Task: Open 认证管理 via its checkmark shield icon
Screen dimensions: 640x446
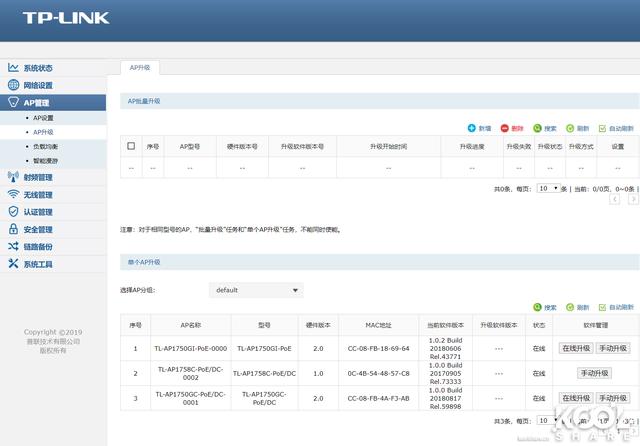Action: click(13, 211)
